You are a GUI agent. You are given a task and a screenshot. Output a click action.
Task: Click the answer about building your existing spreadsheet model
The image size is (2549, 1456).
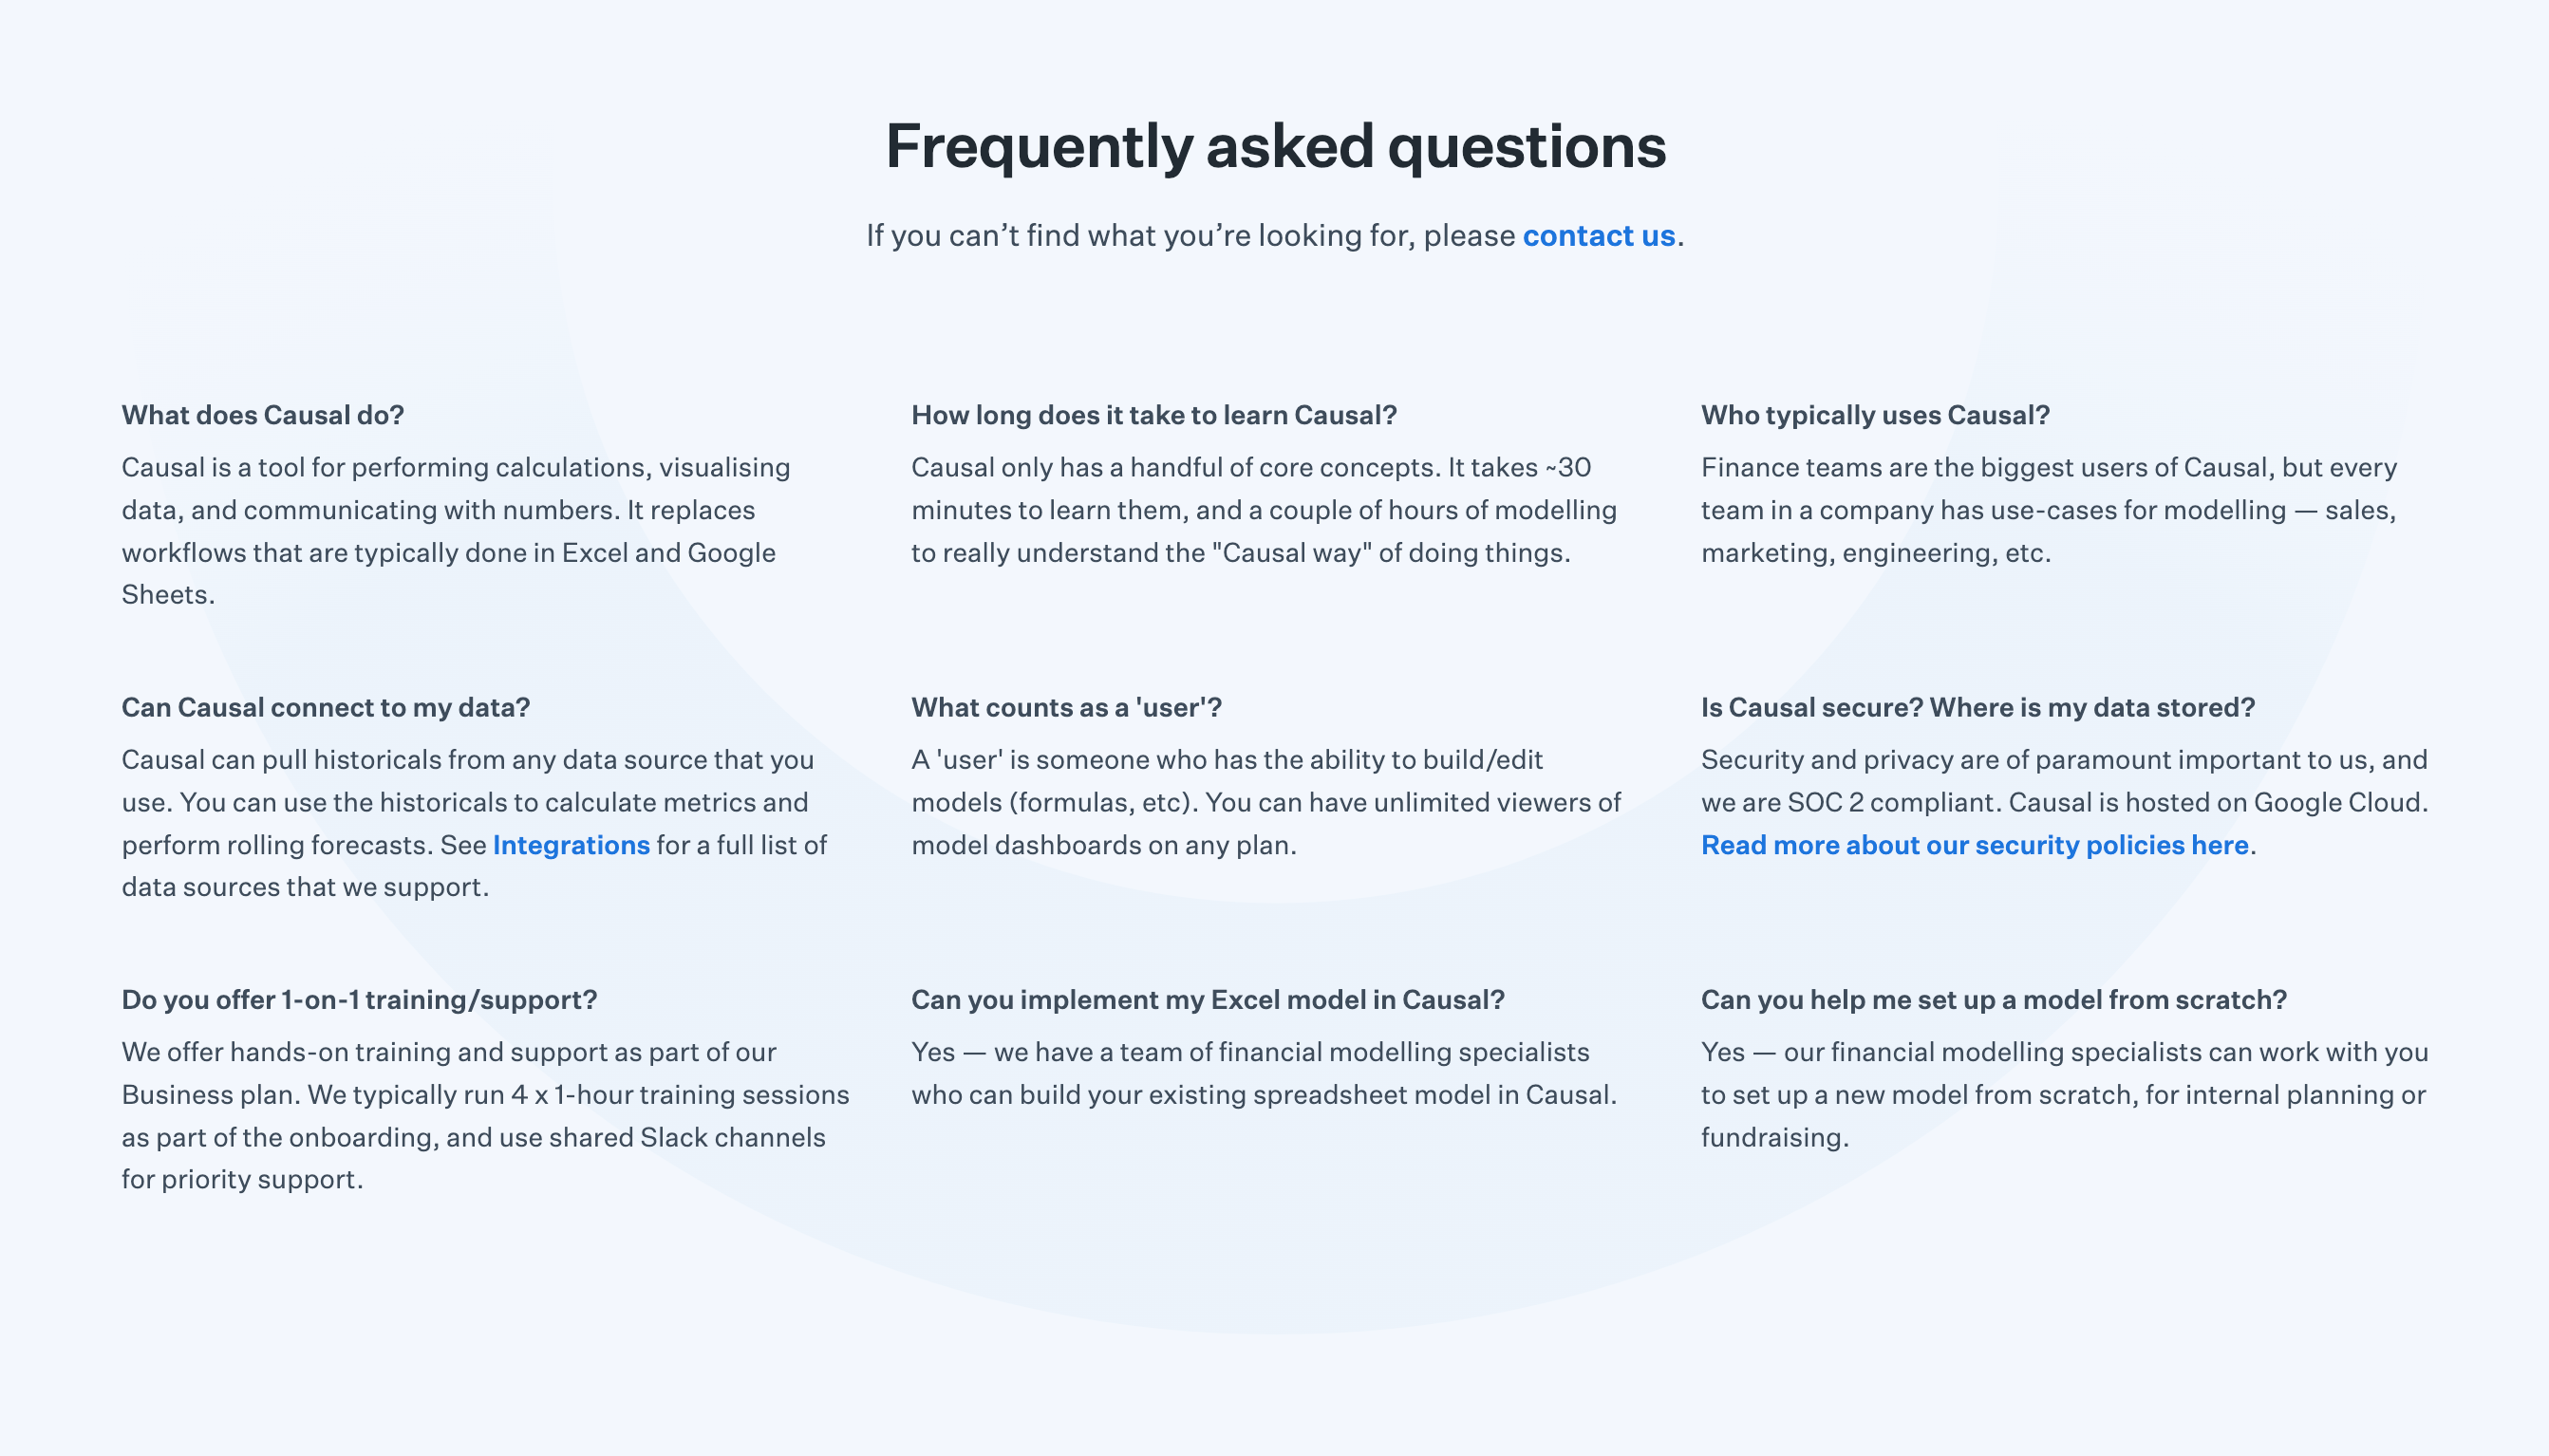[x=1263, y=1074]
